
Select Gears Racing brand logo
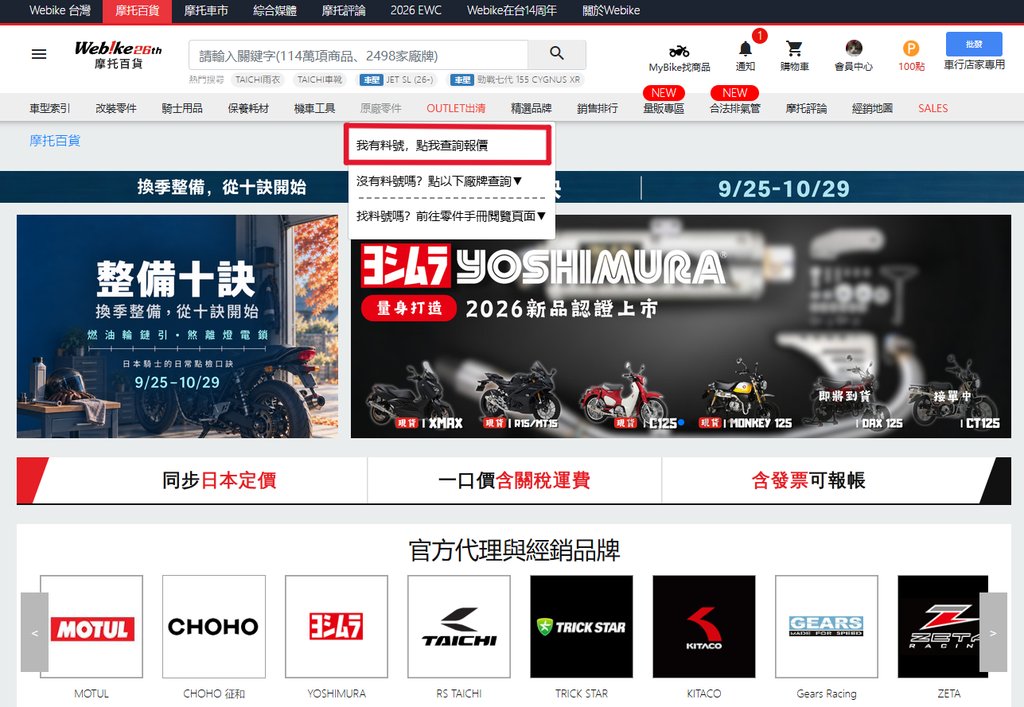coord(826,627)
